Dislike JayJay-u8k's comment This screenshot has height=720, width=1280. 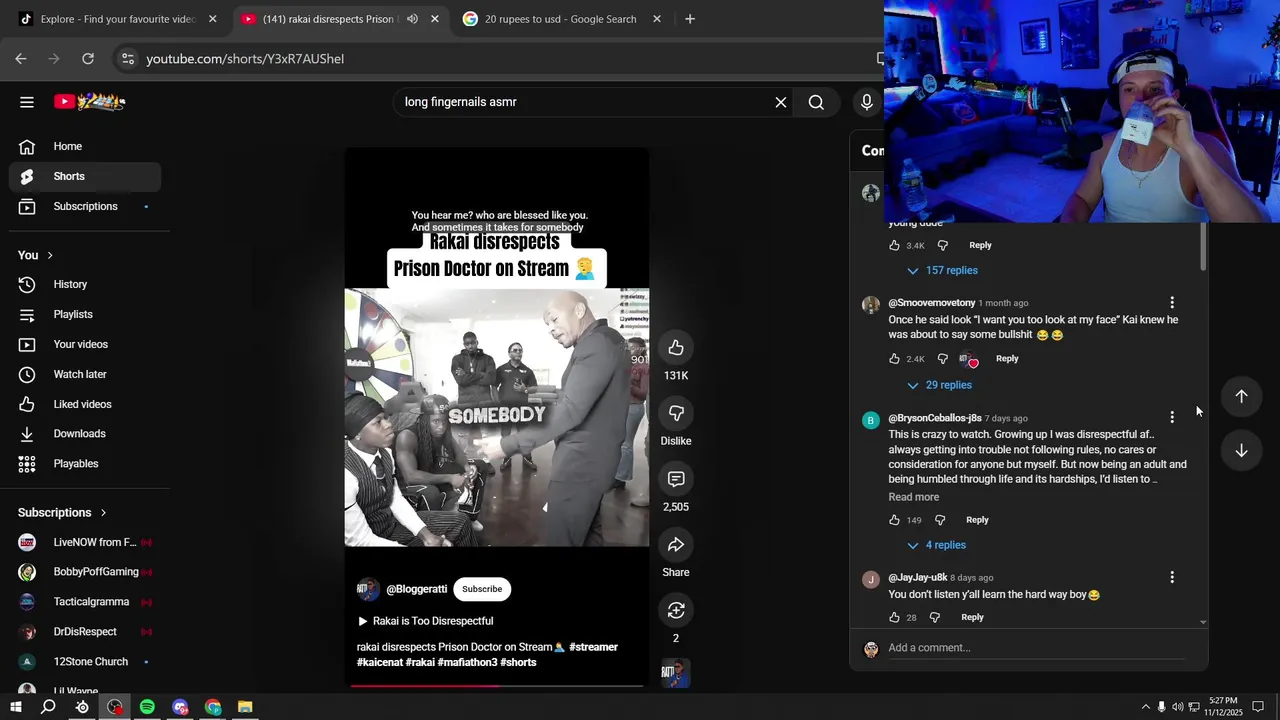point(935,617)
